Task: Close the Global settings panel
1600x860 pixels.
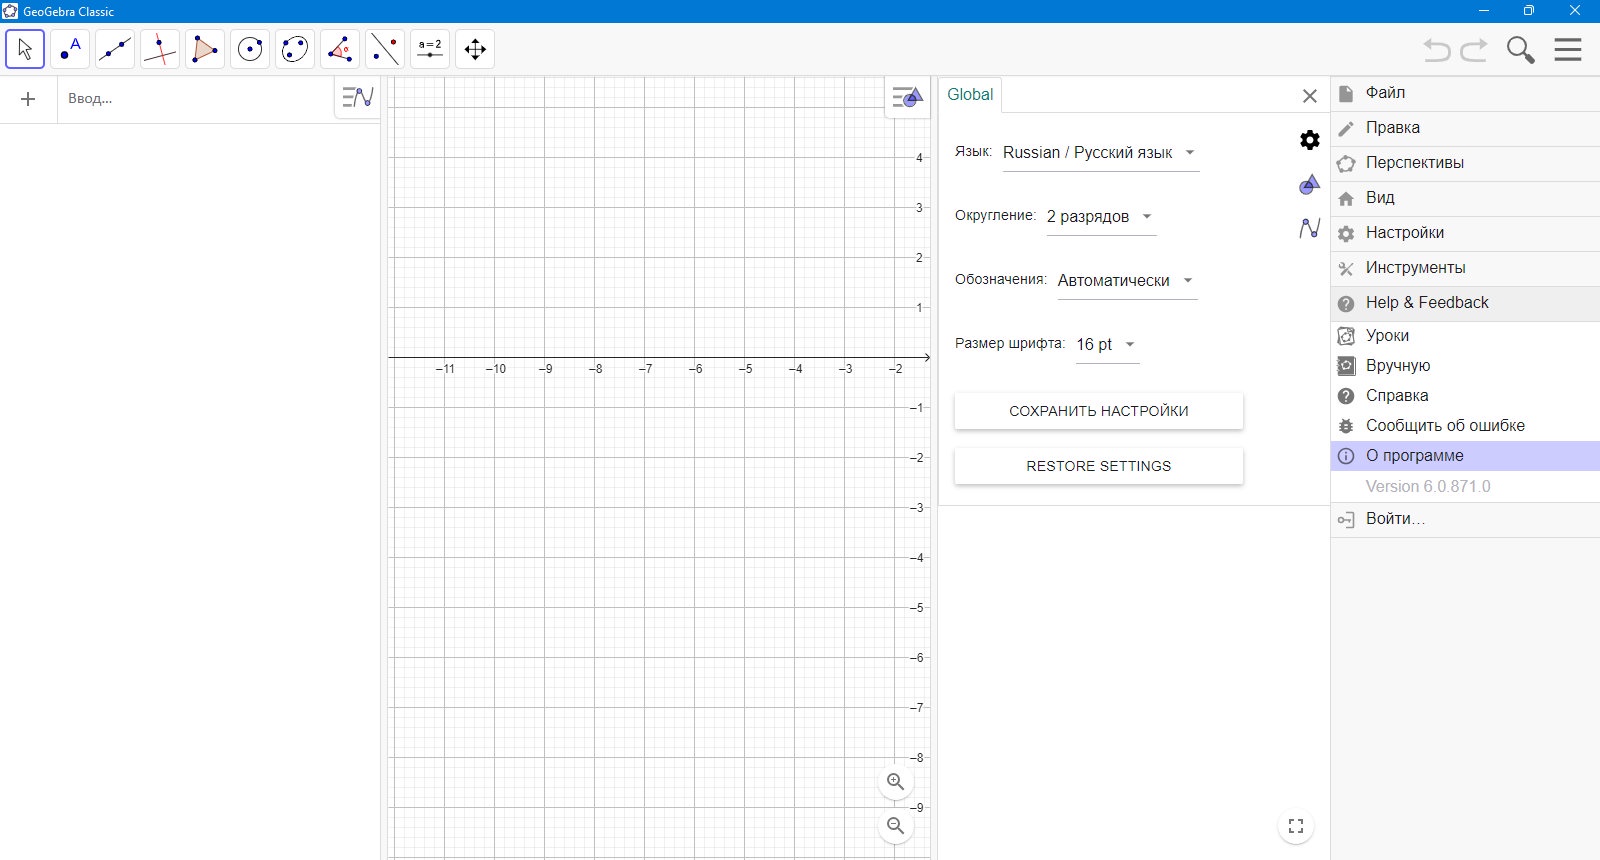Action: coord(1310,96)
